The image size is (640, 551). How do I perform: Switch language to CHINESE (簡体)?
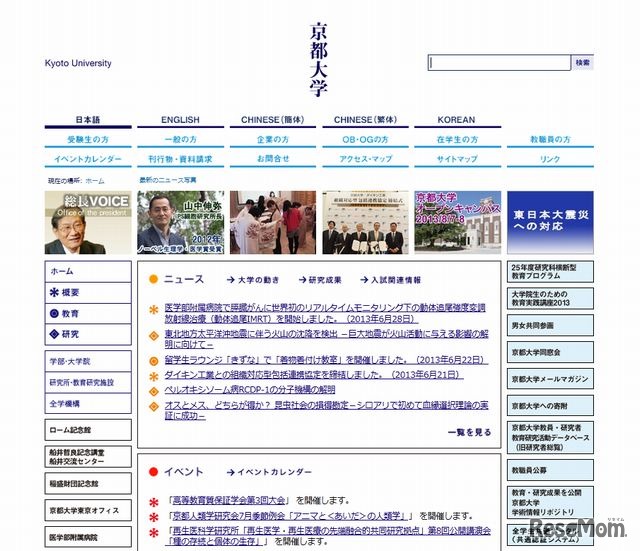(273, 120)
